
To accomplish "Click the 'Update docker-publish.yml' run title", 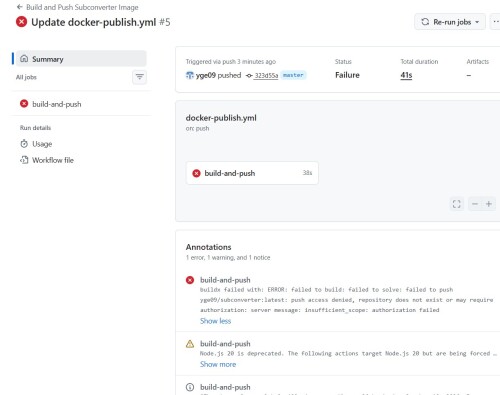I will (93, 22).
